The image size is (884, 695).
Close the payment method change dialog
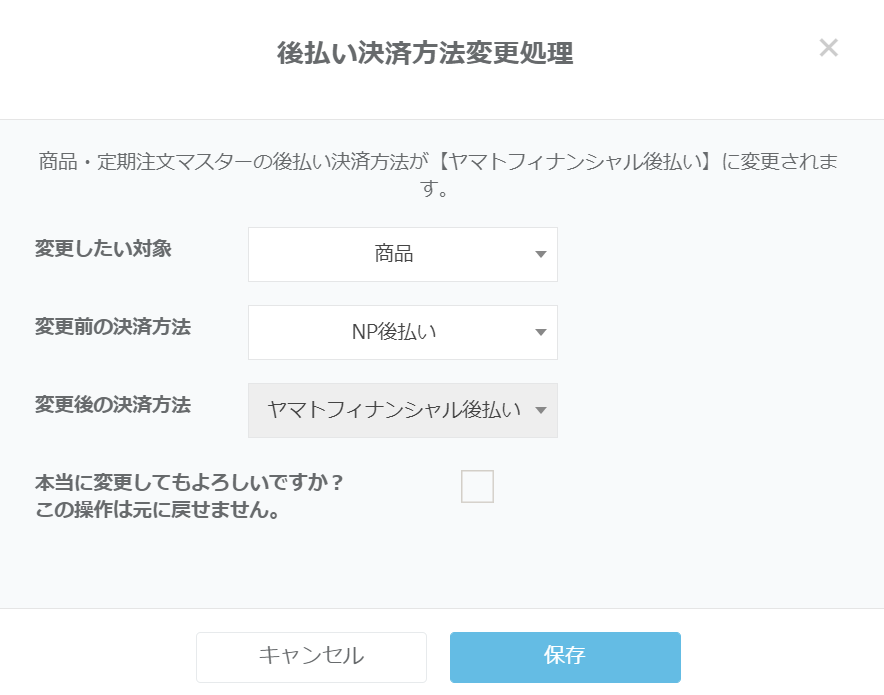(828, 48)
